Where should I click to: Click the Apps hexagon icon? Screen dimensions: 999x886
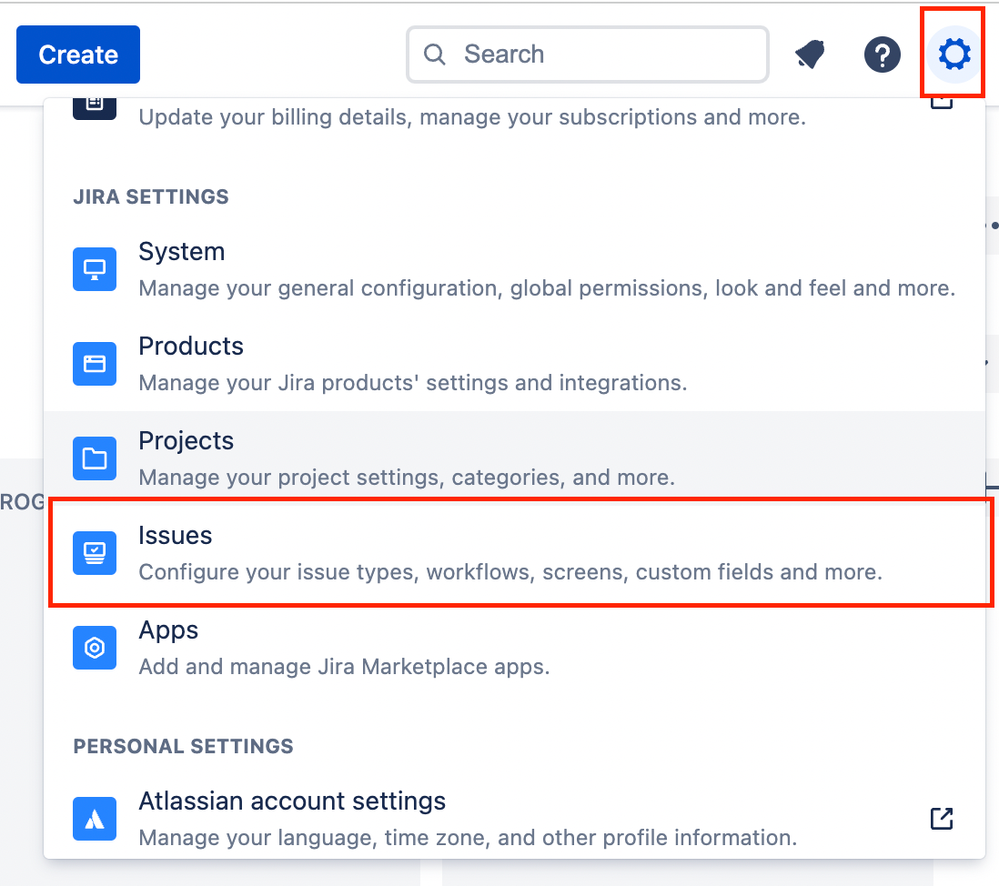click(94, 648)
